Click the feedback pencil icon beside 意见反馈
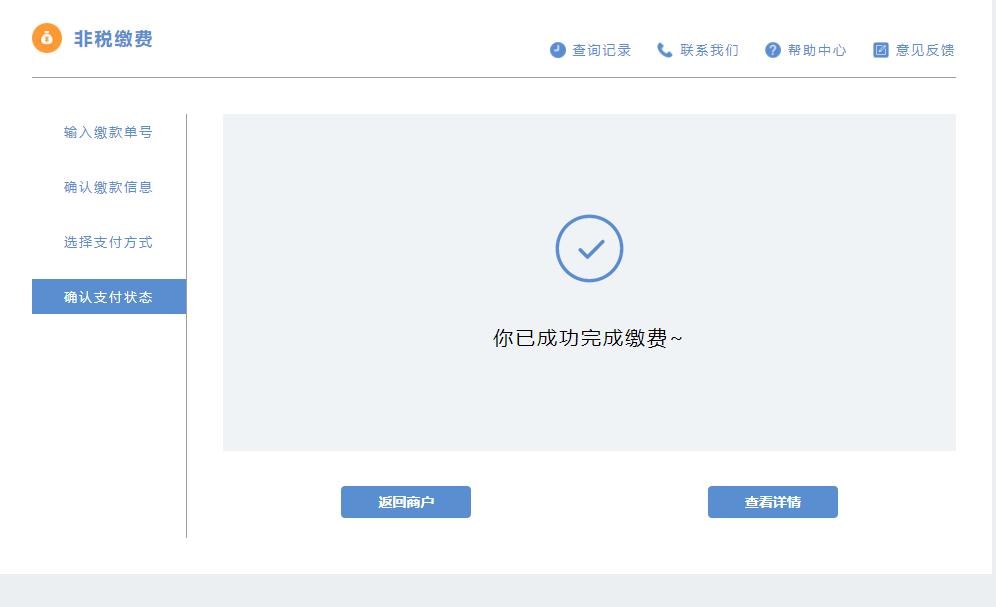The image size is (996, 607). point(881,49)
